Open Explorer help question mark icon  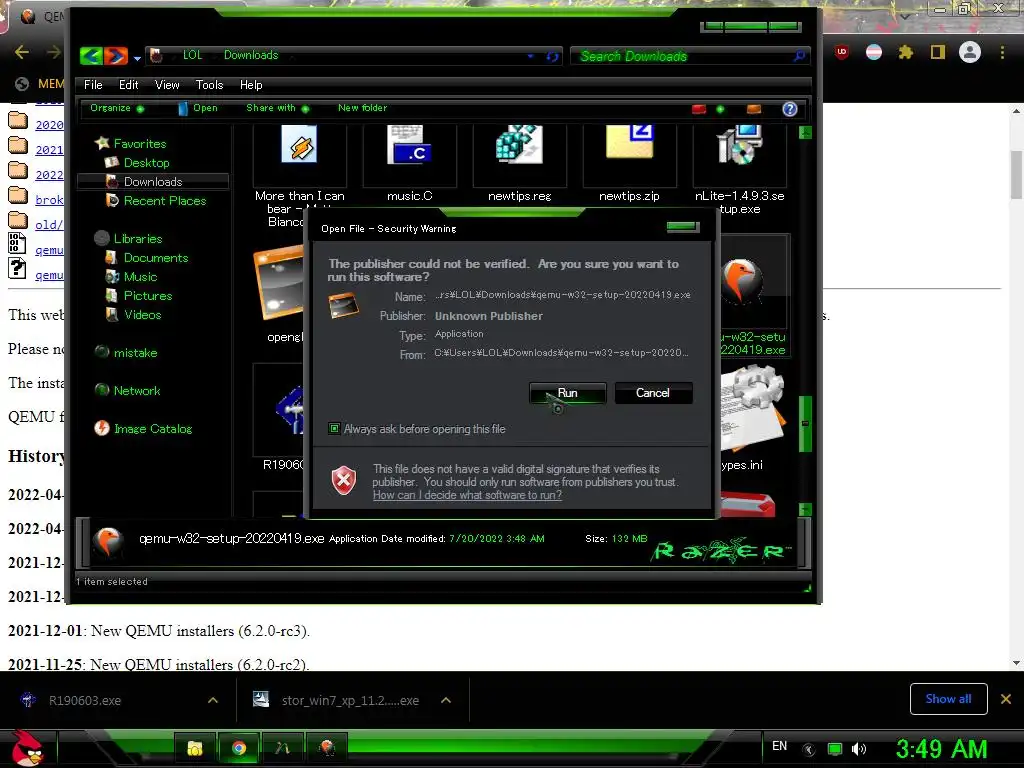pyautogui.click(x=790, y=109)
